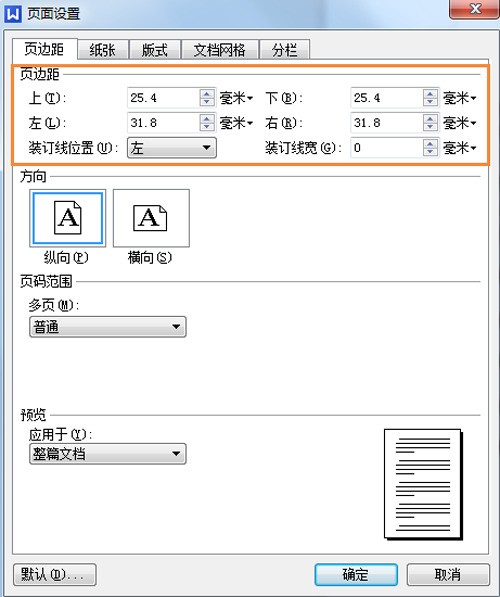The image size is (500, 597).
Task: Select landscape orientation 横向 icon
Action: tap(151, 218)
